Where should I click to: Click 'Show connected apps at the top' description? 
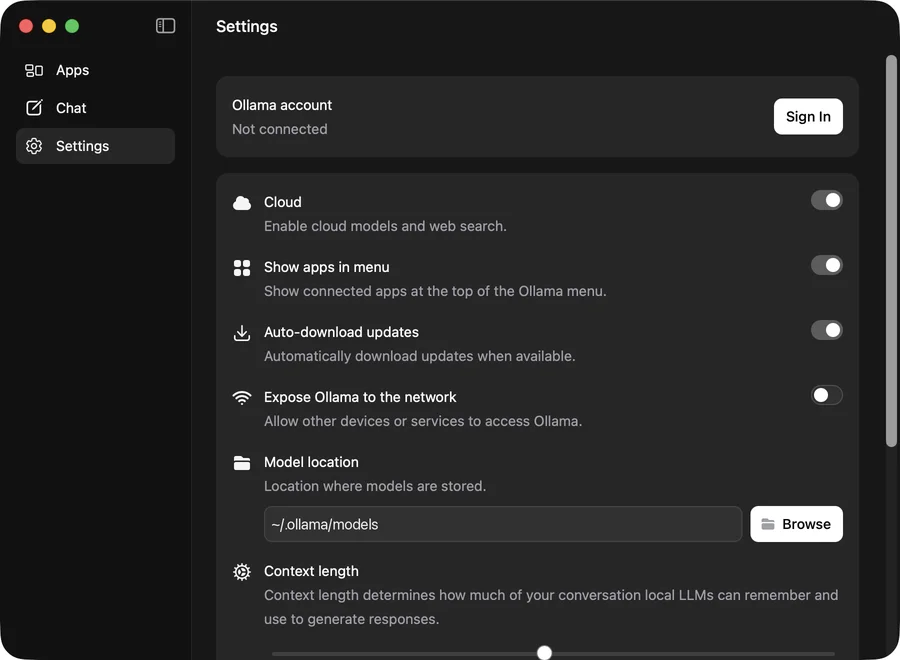[435, 291]
